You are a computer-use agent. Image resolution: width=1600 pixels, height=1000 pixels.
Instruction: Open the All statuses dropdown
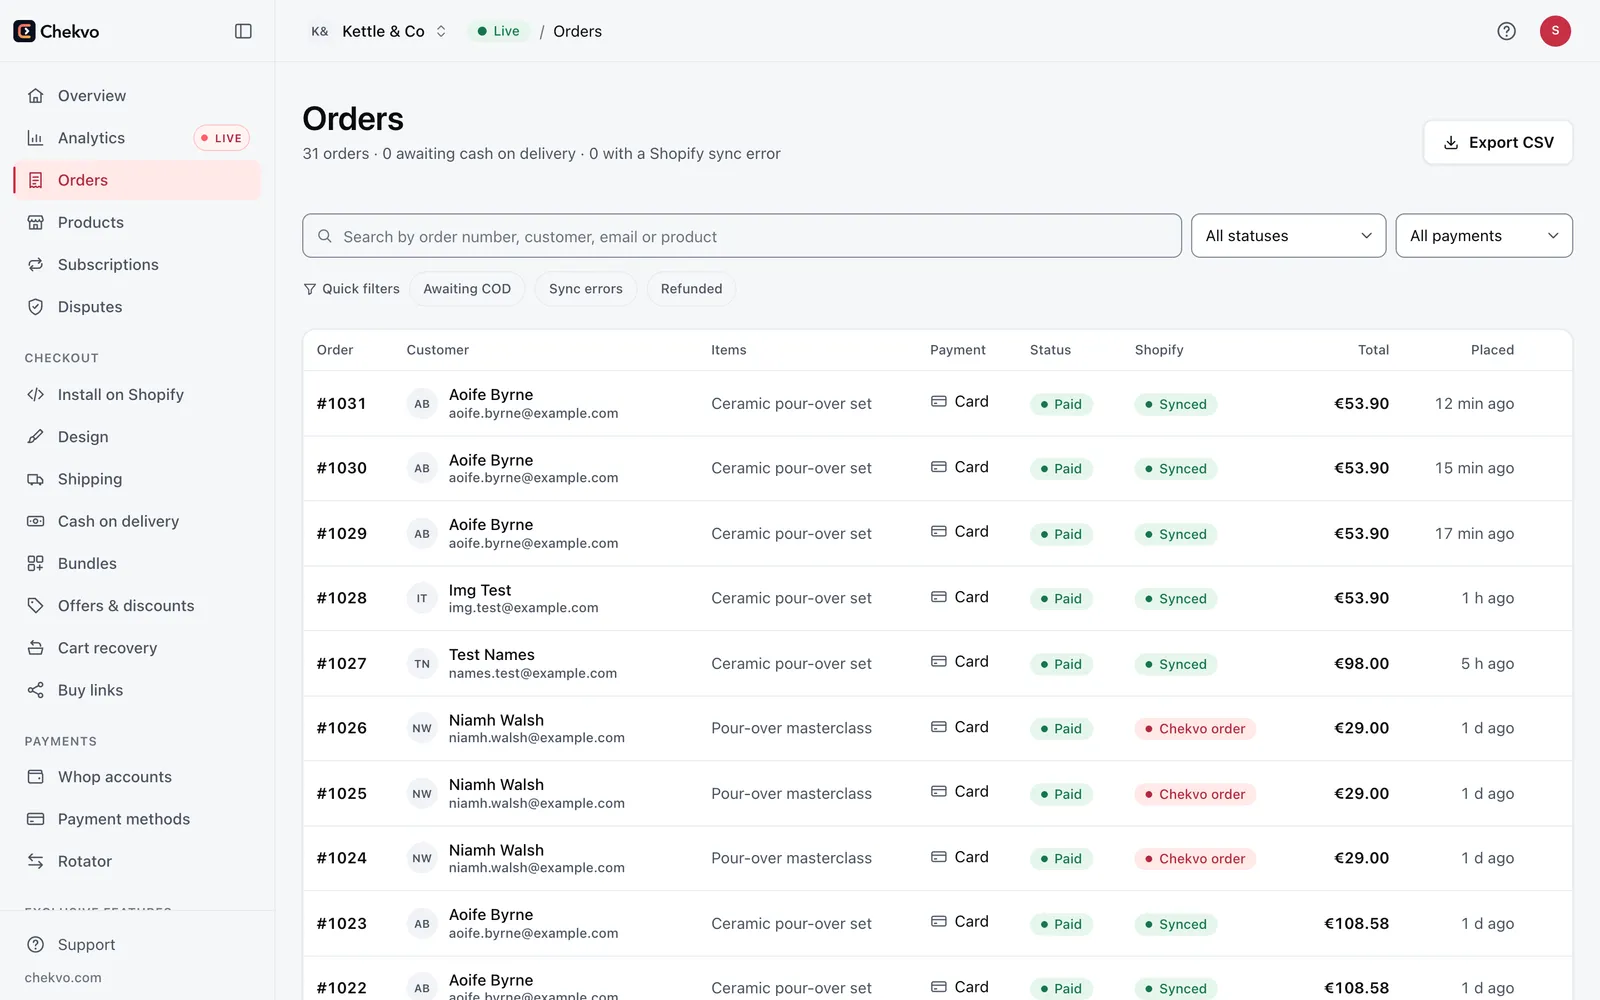[1288, 236]
